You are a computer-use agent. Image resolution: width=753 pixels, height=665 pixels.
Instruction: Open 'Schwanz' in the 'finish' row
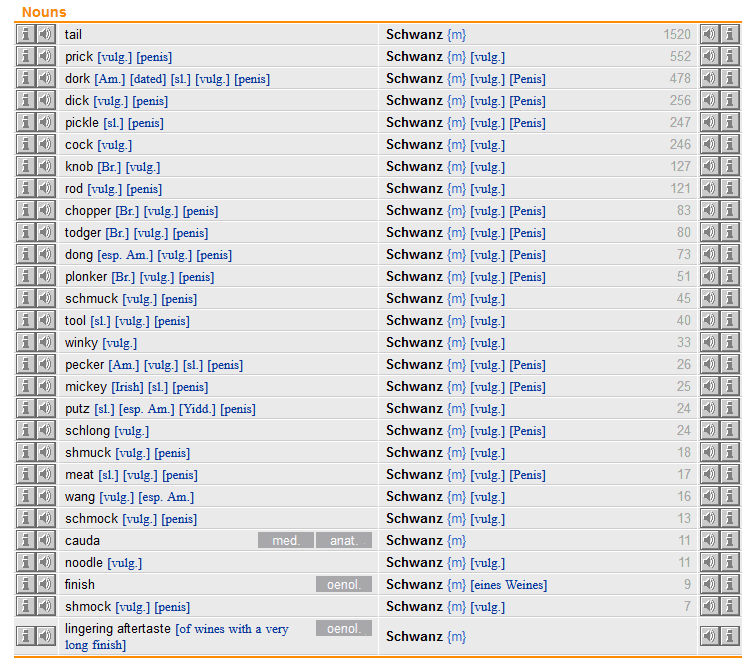(414, 585)
